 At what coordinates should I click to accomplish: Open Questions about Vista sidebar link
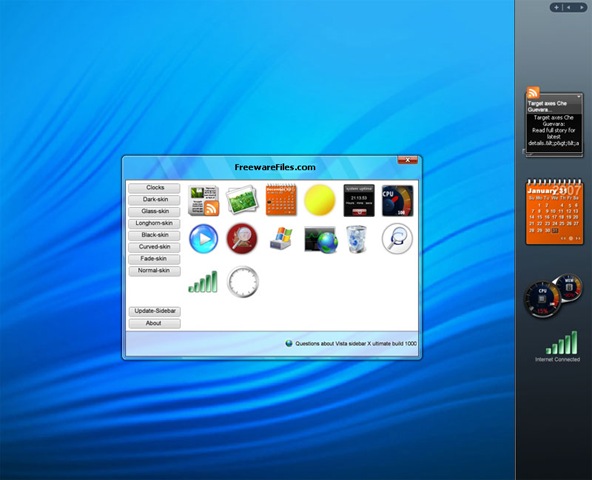(356, 344)
